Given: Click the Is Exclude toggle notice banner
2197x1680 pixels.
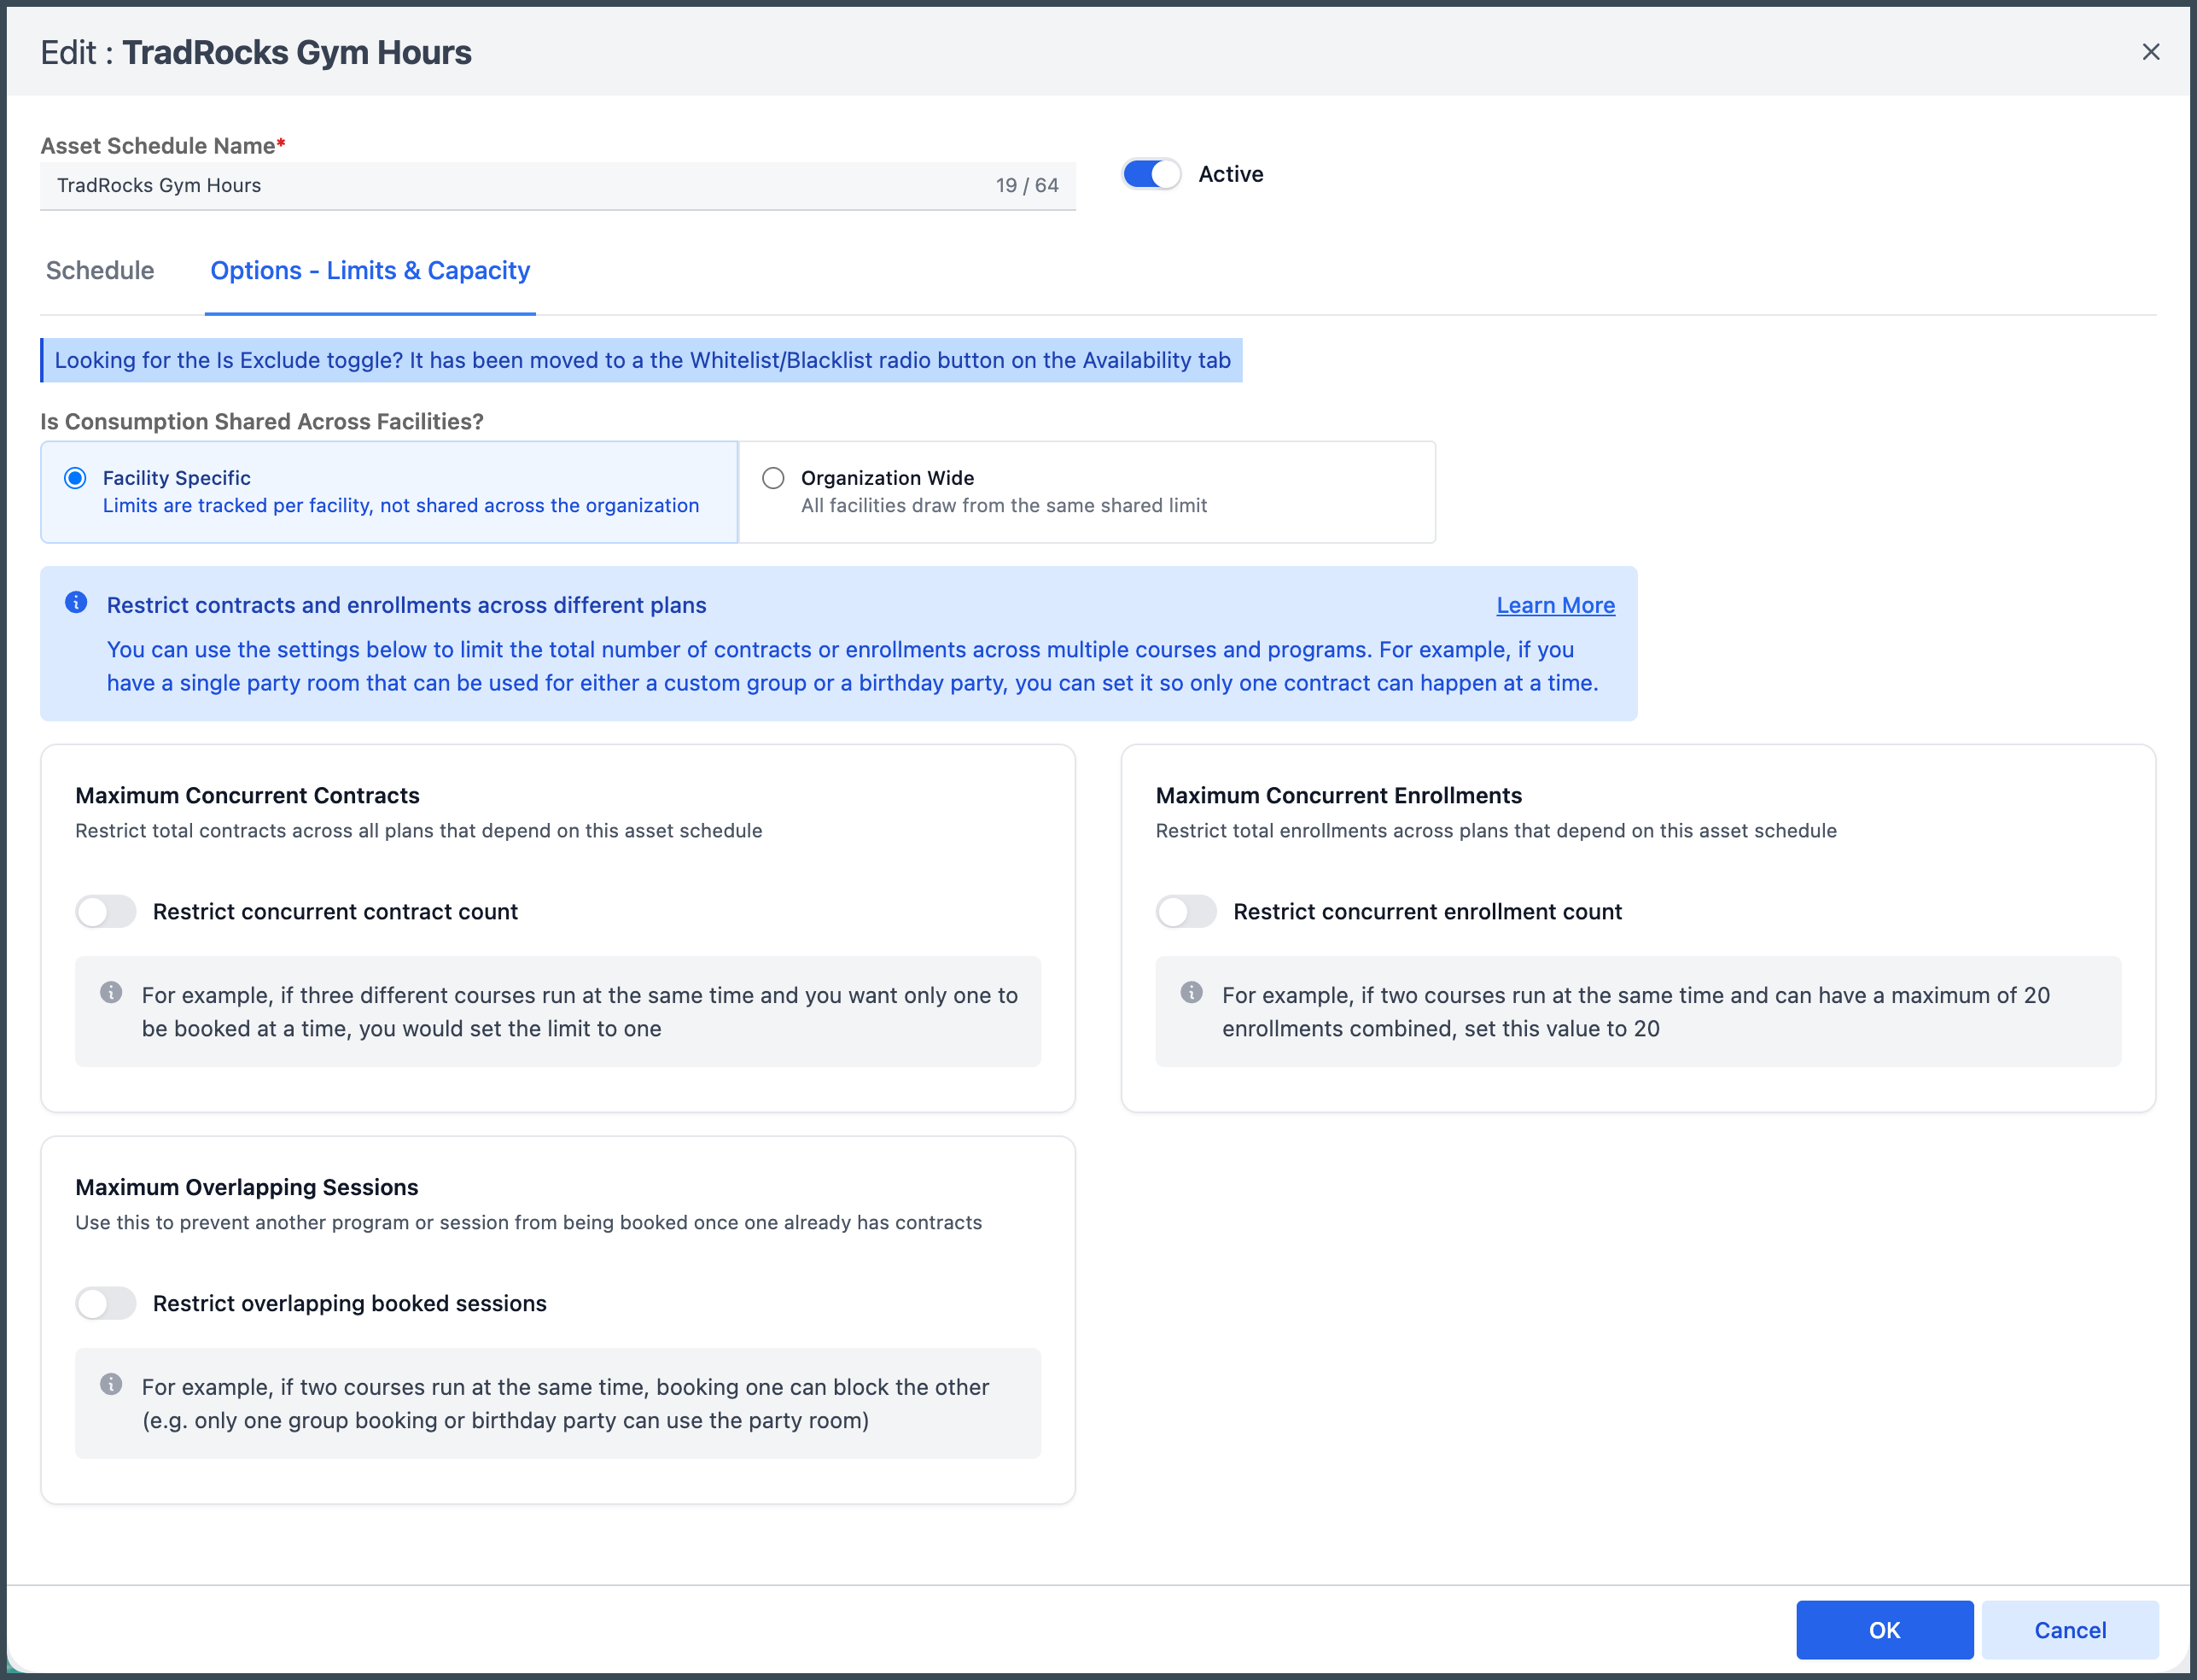Looking at the screenshot, I should (642, 360).
